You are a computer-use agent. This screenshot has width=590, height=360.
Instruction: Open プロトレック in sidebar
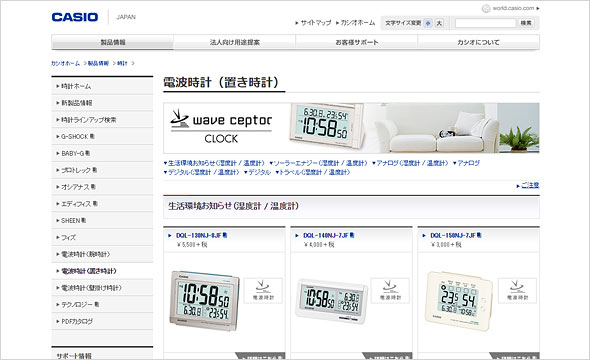[102, 170]
